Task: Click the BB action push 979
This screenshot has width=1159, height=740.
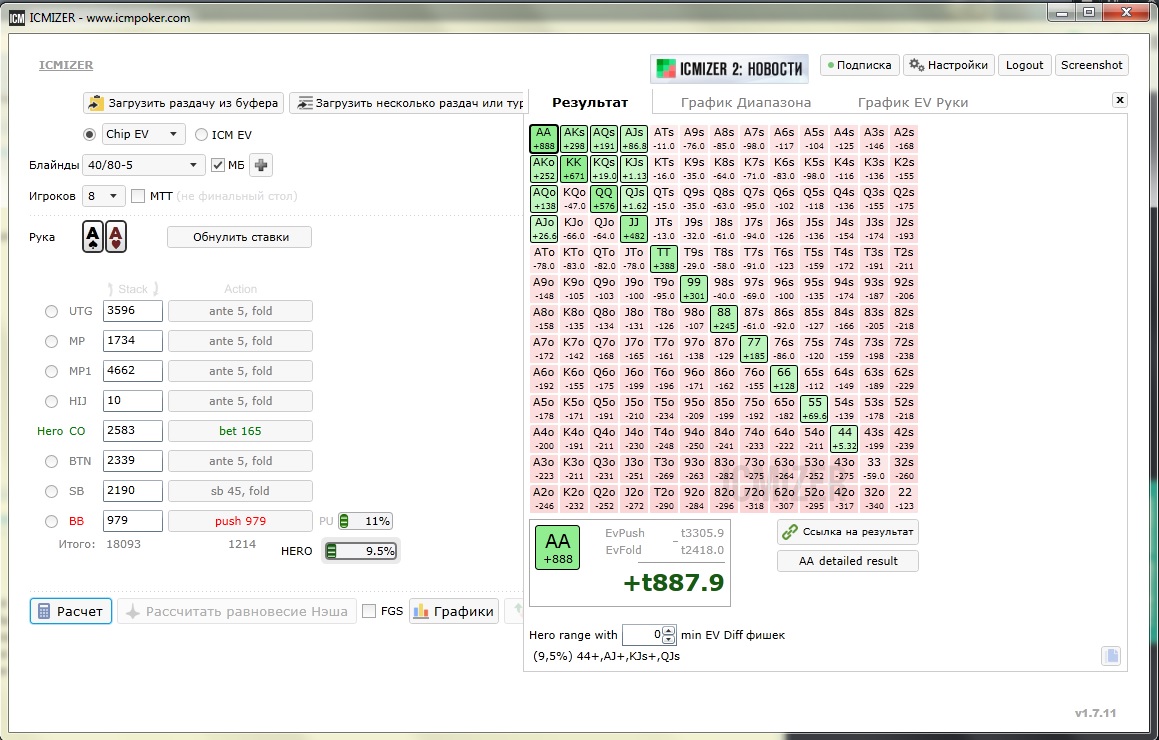Action: pyautogui.click(x=240, y=521)
